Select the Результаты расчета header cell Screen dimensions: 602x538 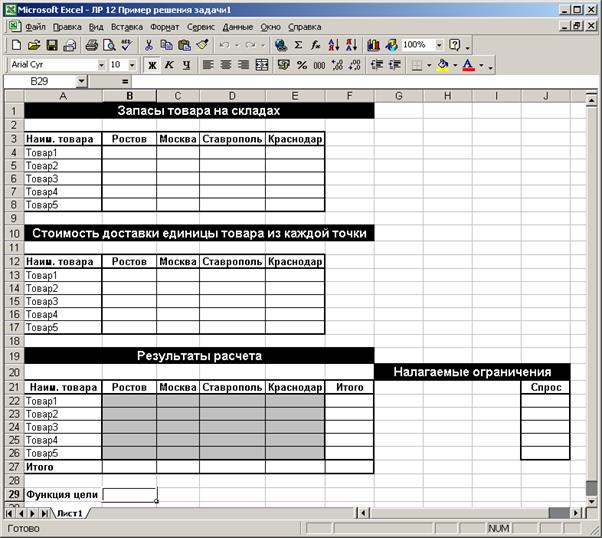click(x=199, y=356)
